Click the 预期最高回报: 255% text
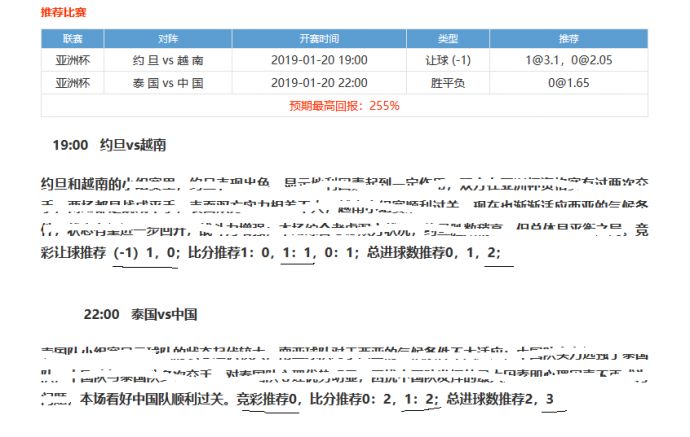 tap(344, 106)
